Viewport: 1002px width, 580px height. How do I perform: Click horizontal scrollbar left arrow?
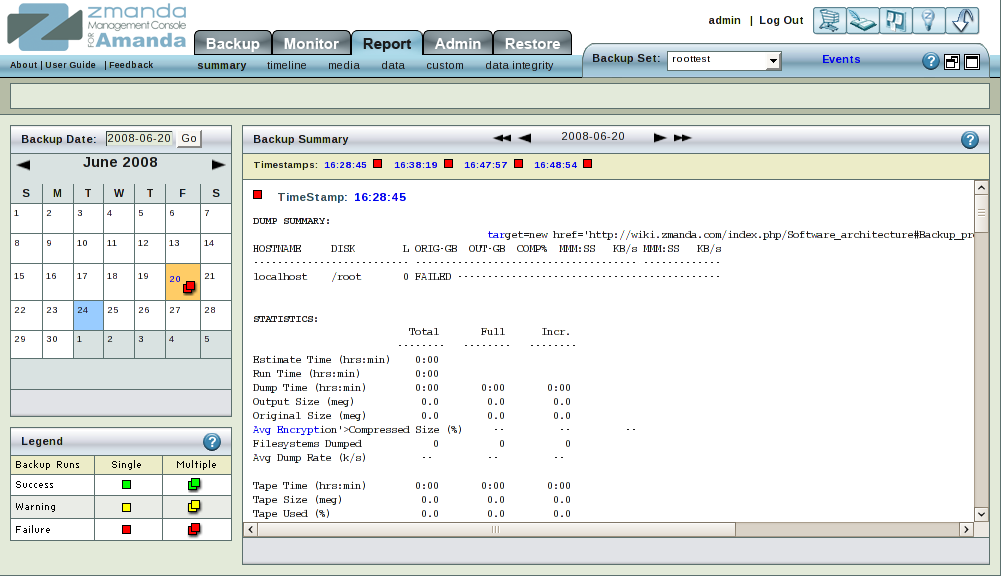[x=250, y=530]
